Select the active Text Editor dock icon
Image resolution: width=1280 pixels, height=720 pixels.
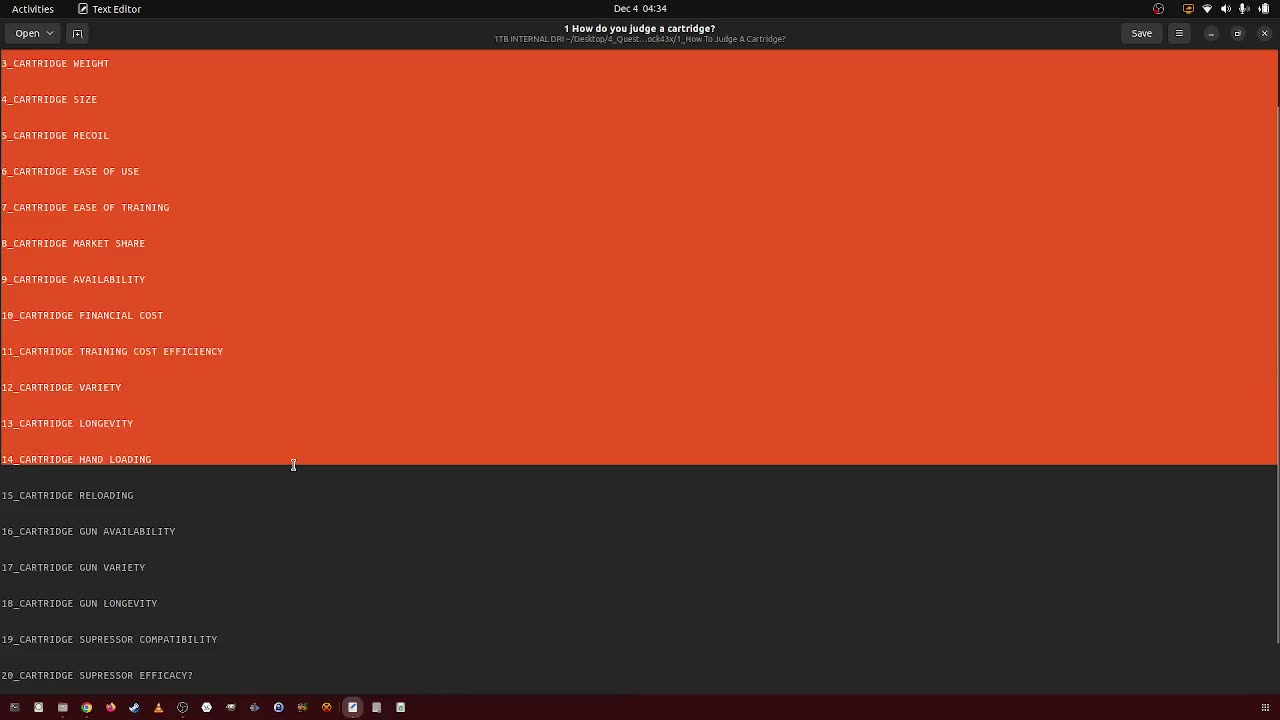point(352,707)
